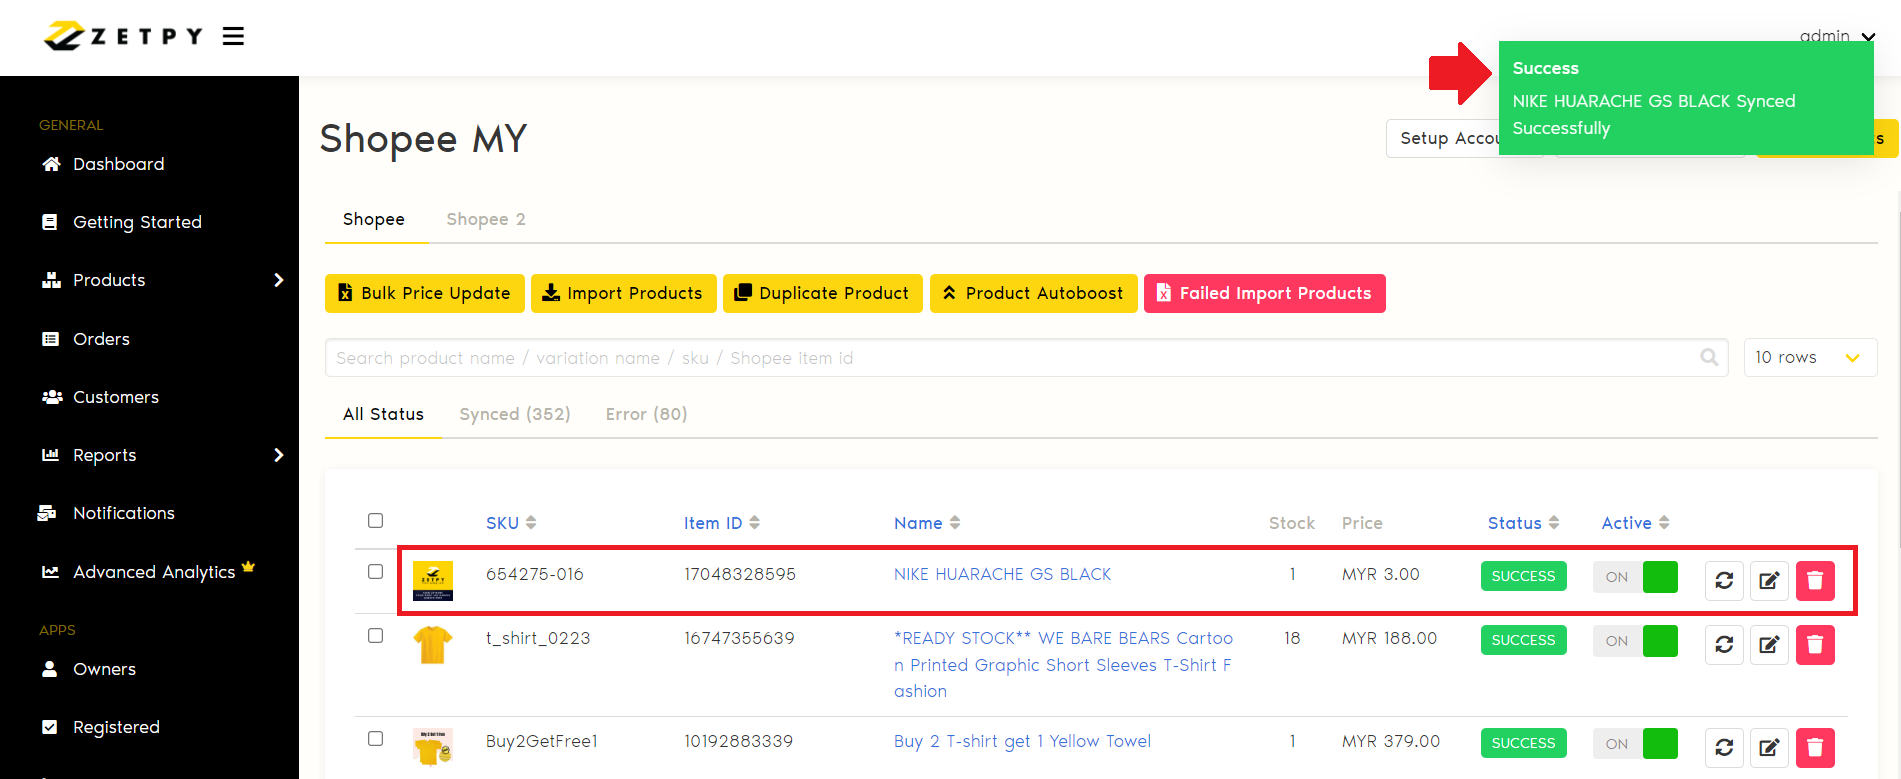
Task: Sort table by Active column
Action: (x=1636, y=523)
